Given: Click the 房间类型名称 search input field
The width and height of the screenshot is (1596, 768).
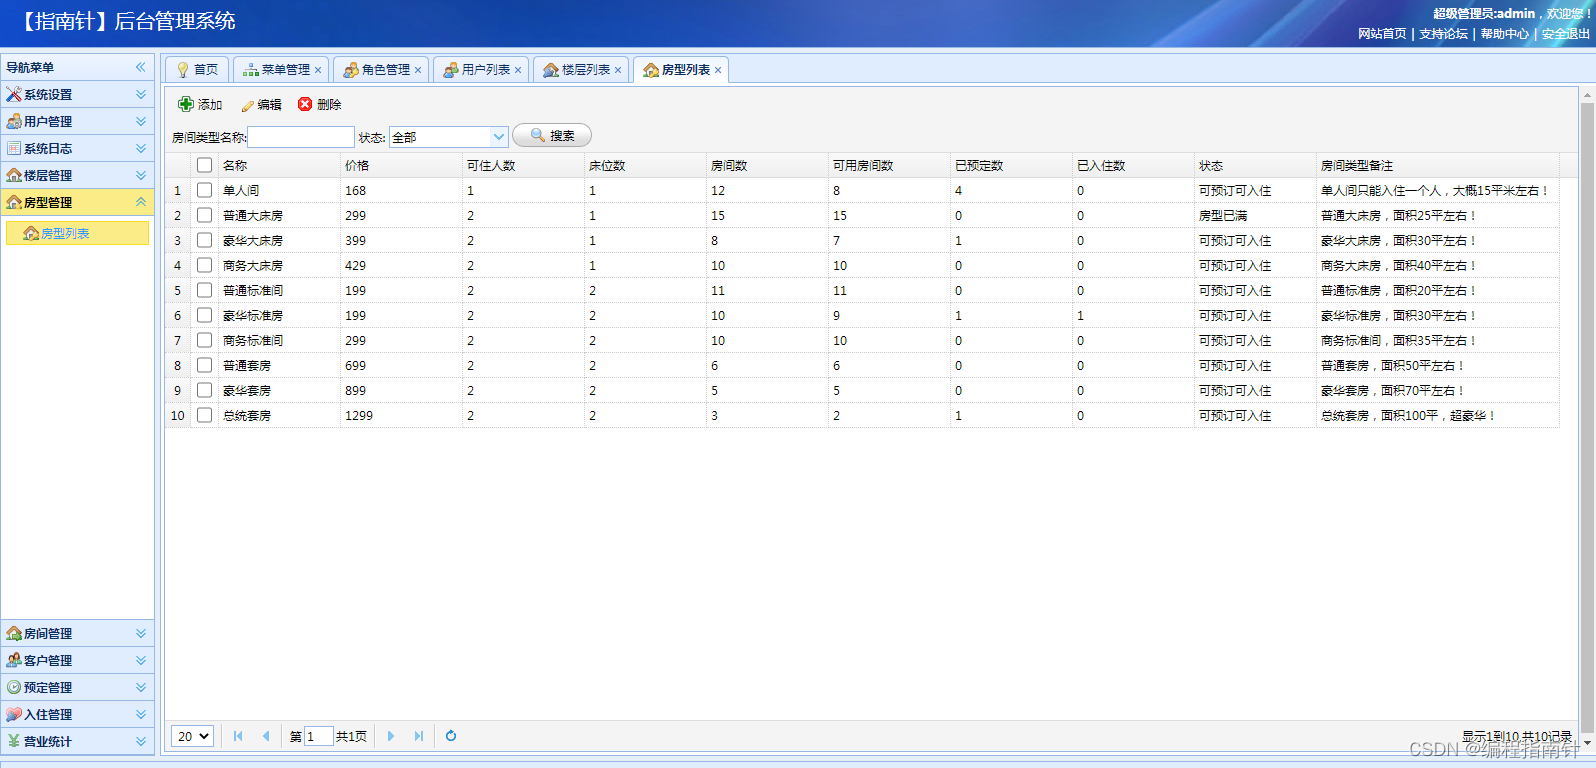Looking at the screenshot, I should pos(301,137).
